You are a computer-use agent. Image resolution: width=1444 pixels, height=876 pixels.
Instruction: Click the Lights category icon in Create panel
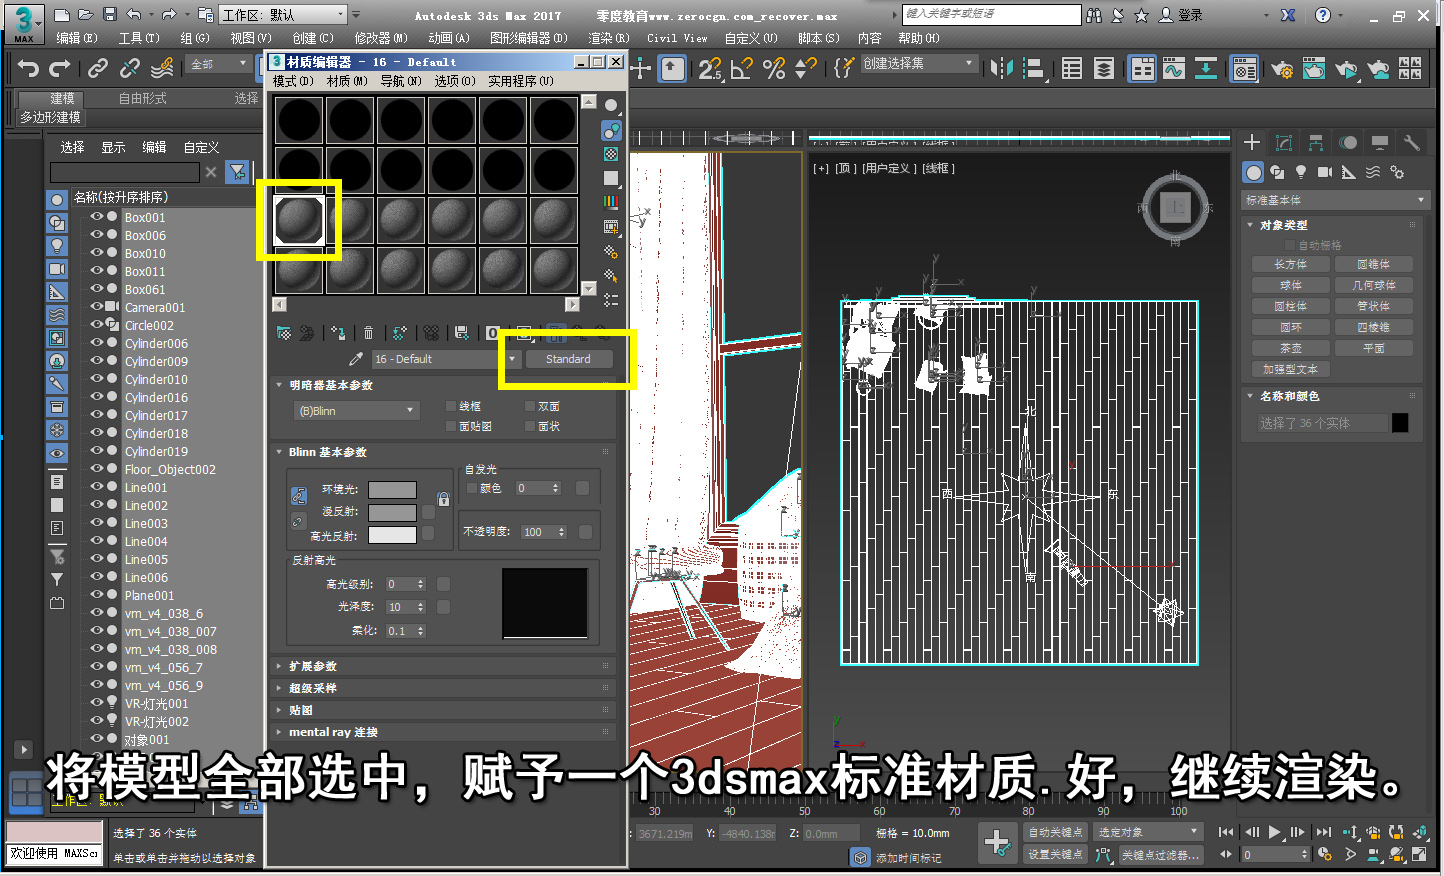click(x=1301, y=172)
